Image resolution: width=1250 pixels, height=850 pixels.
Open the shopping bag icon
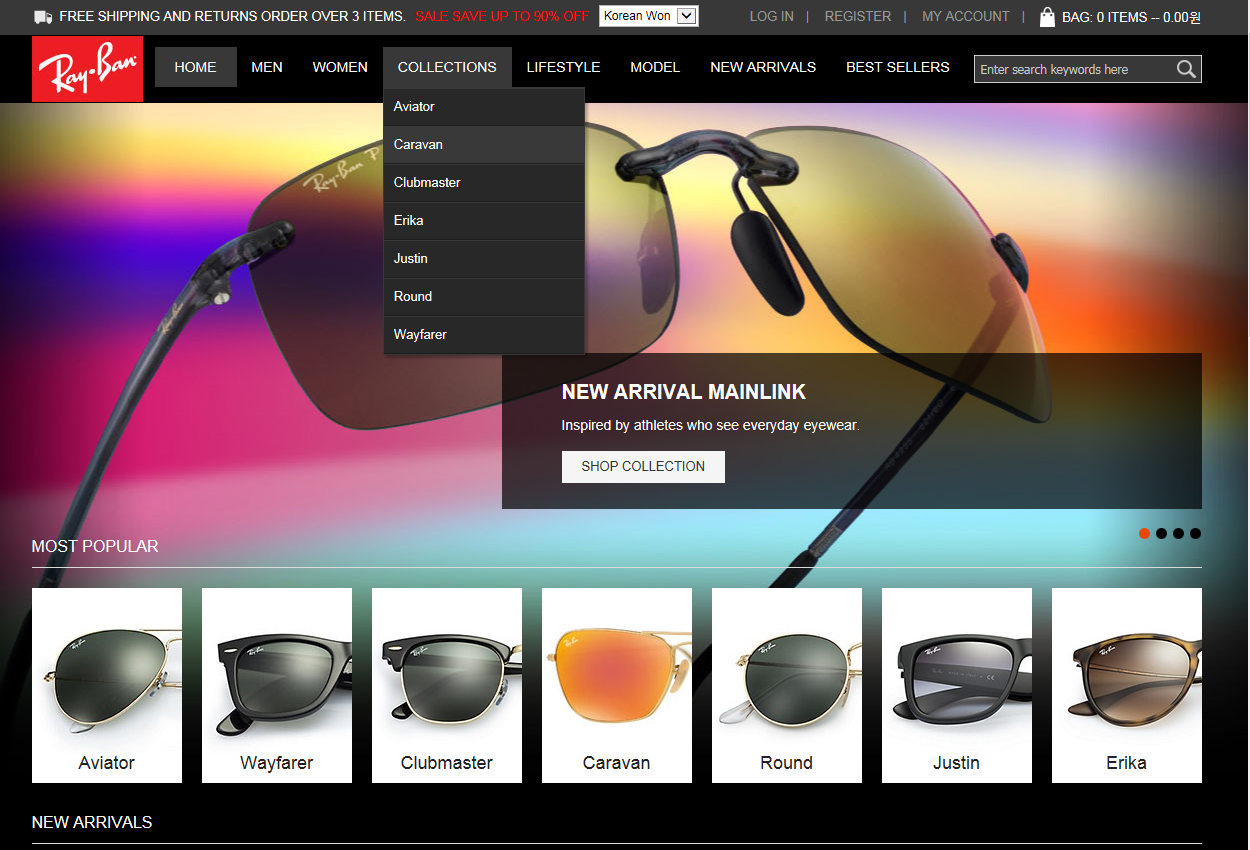(x=1047, y=16)
